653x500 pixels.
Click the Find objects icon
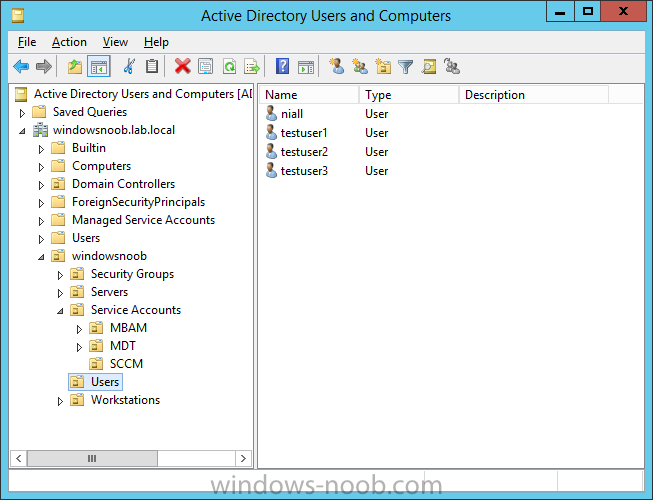point(429,67)
